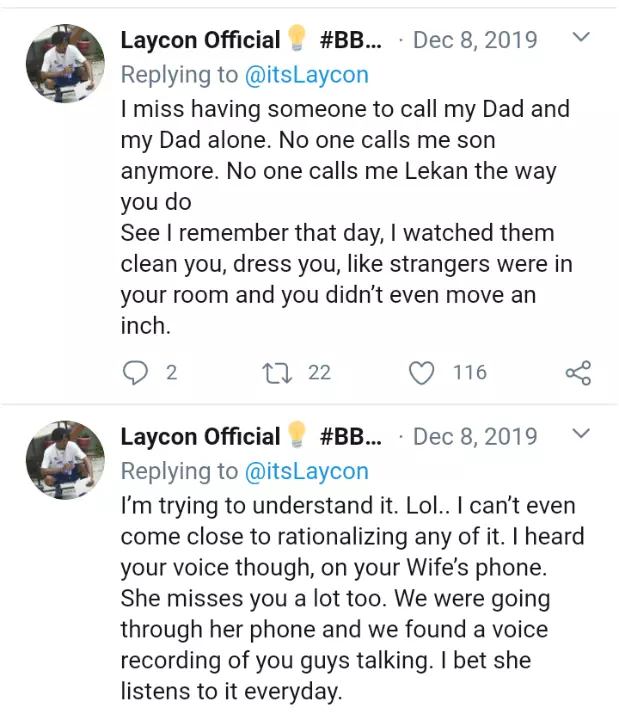View the 22 retweets count
This screenshot has width=619, height=720.
(x=319, y=373)
